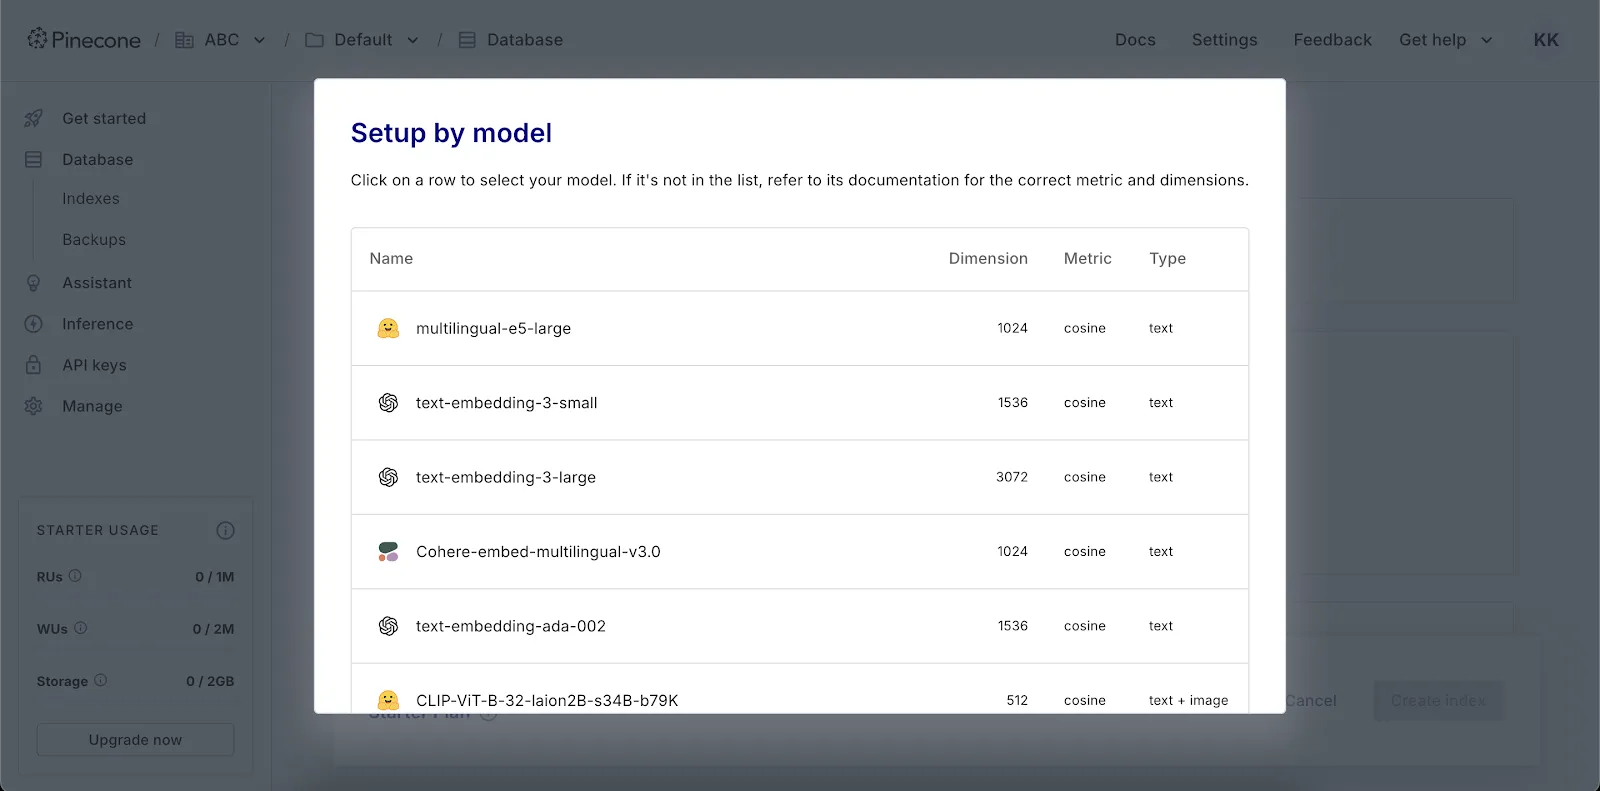This screenshot has height=791, width=1600.
Task: Open the KK user account avatar
Action: pos(1546,40)
